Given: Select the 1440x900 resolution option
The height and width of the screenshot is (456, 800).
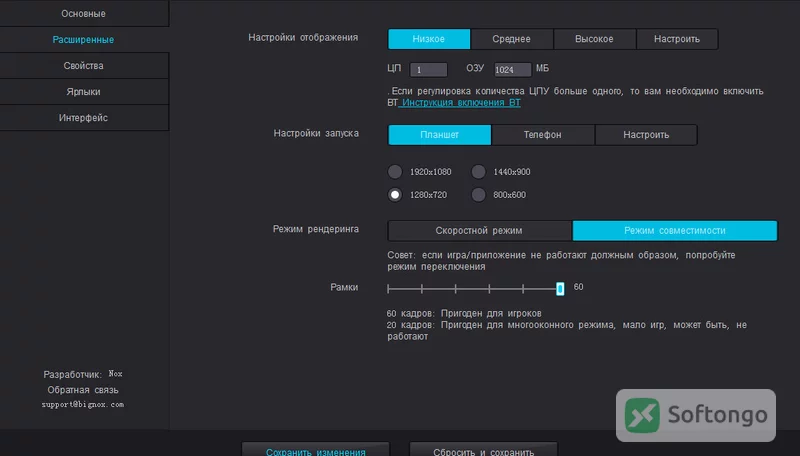Looking at the screenshot, I should (479, 172).
